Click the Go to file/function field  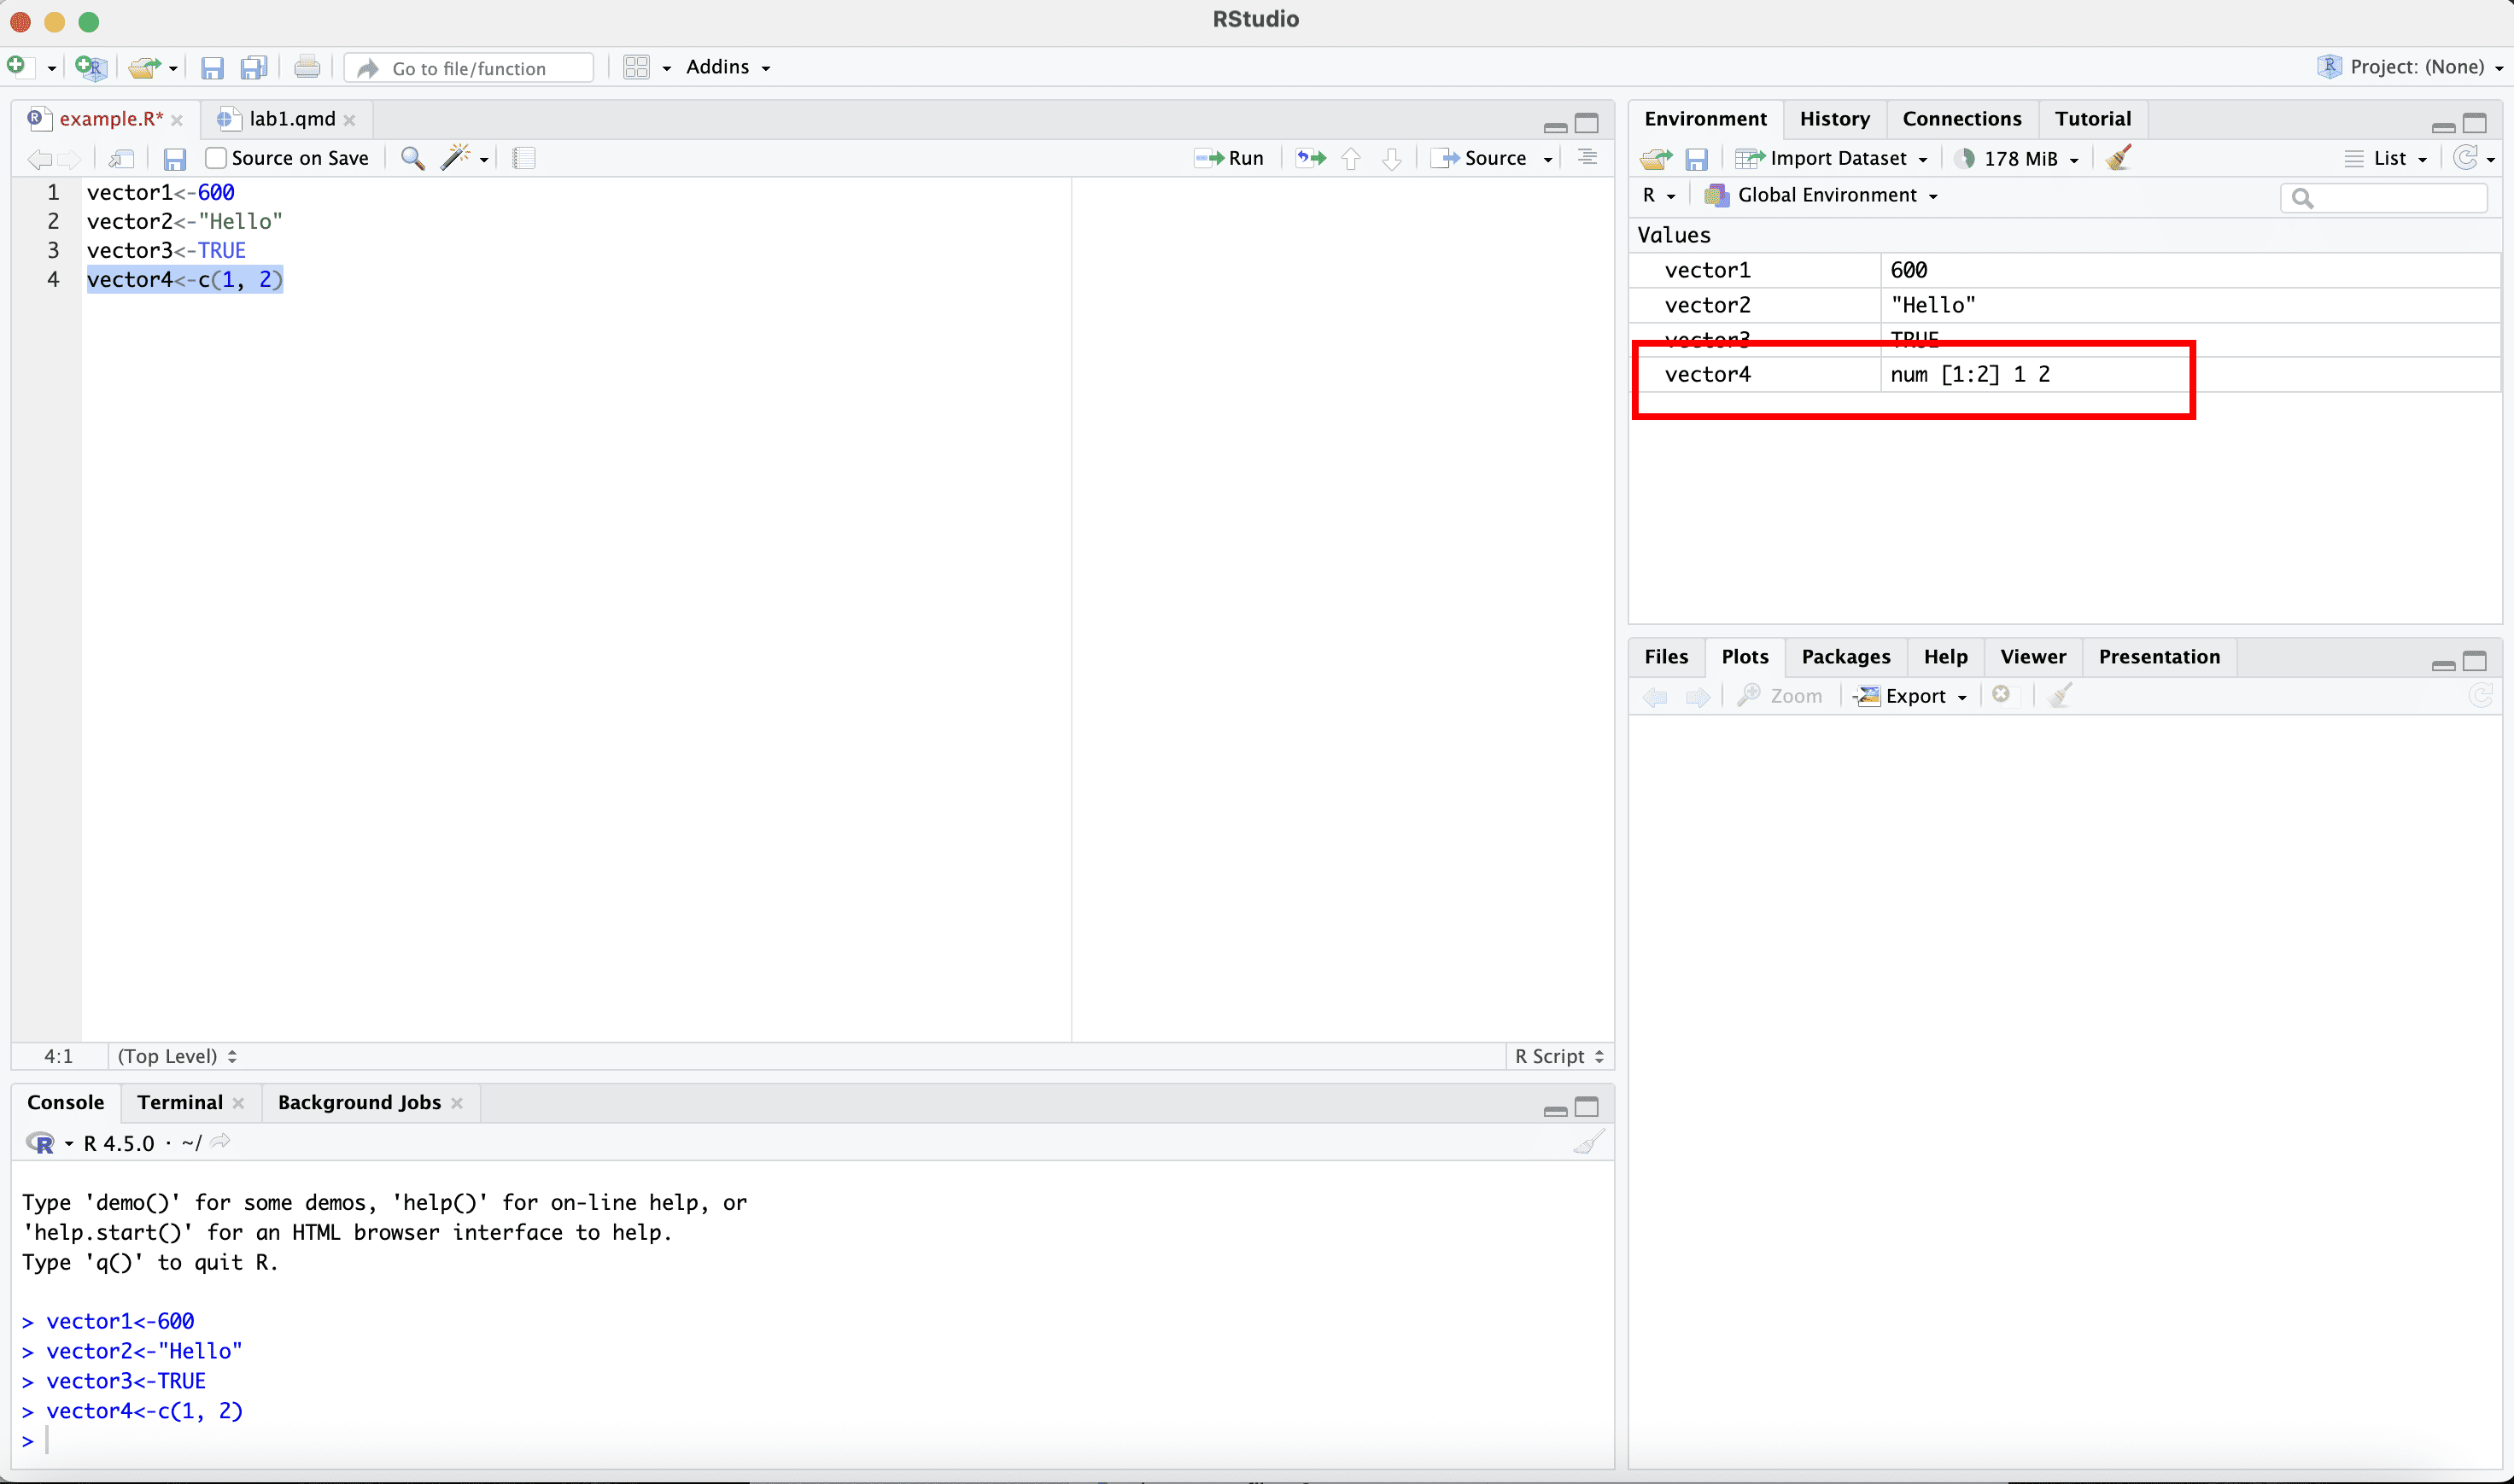(x=470, y=68)
